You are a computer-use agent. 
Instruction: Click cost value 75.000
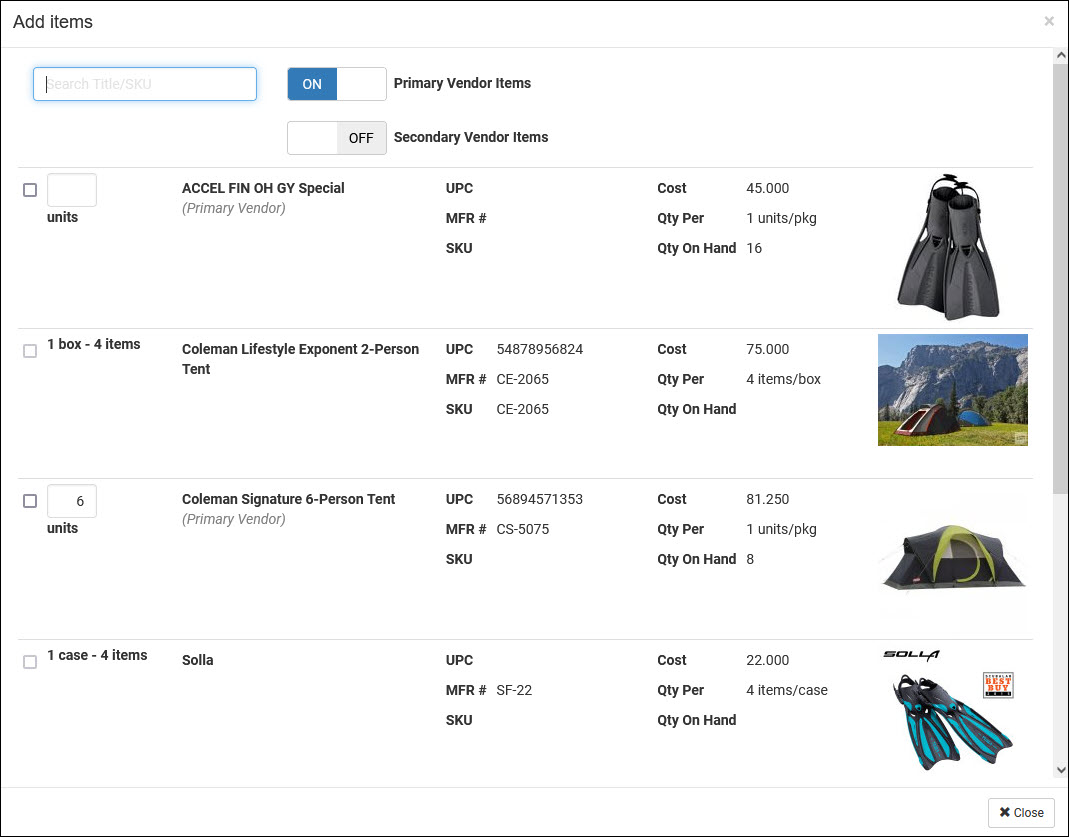pos(768,349)
